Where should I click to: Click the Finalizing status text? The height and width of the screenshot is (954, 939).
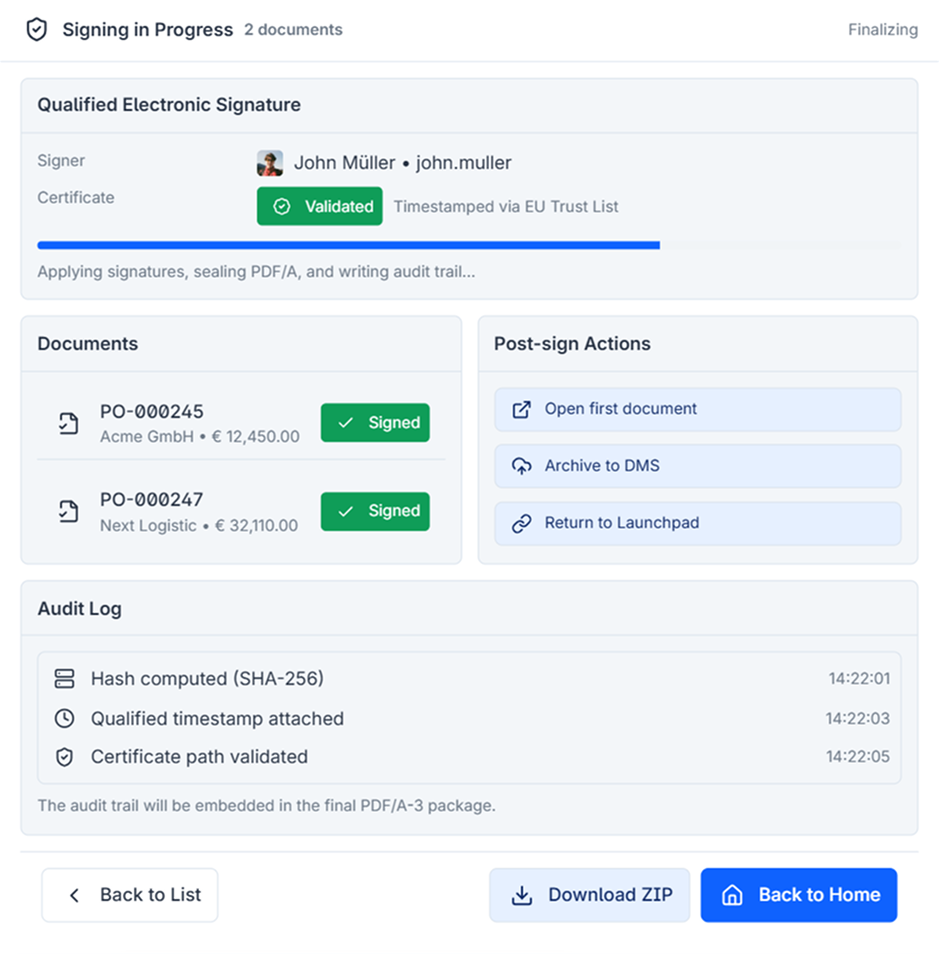(x=882, y=30)
